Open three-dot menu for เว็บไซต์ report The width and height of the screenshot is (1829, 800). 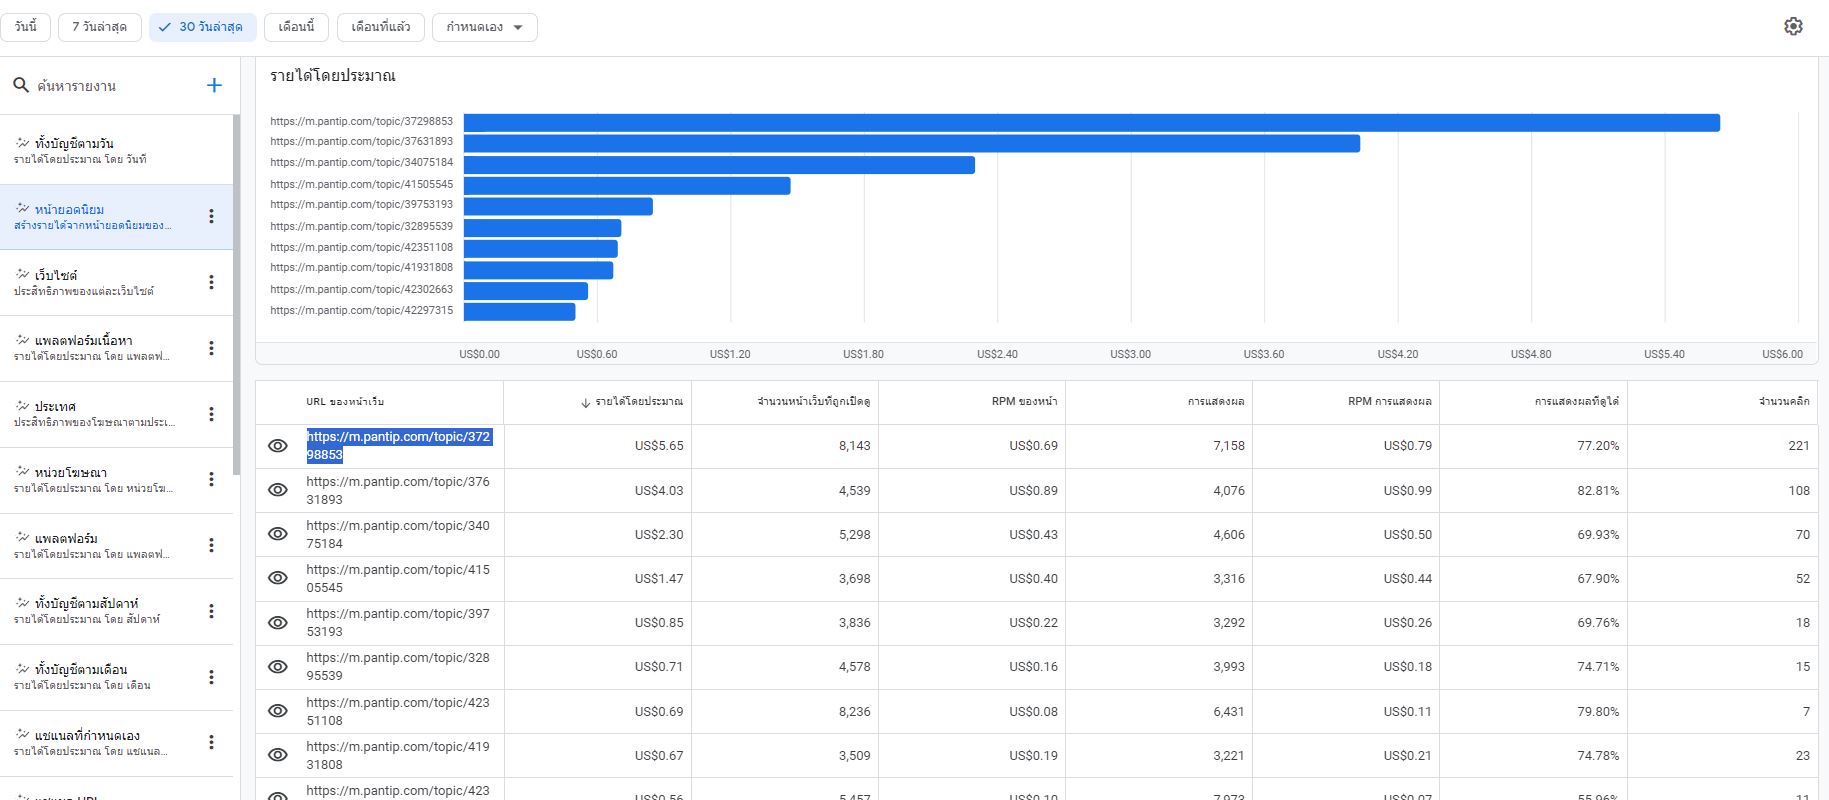click(x=211, y=282)
